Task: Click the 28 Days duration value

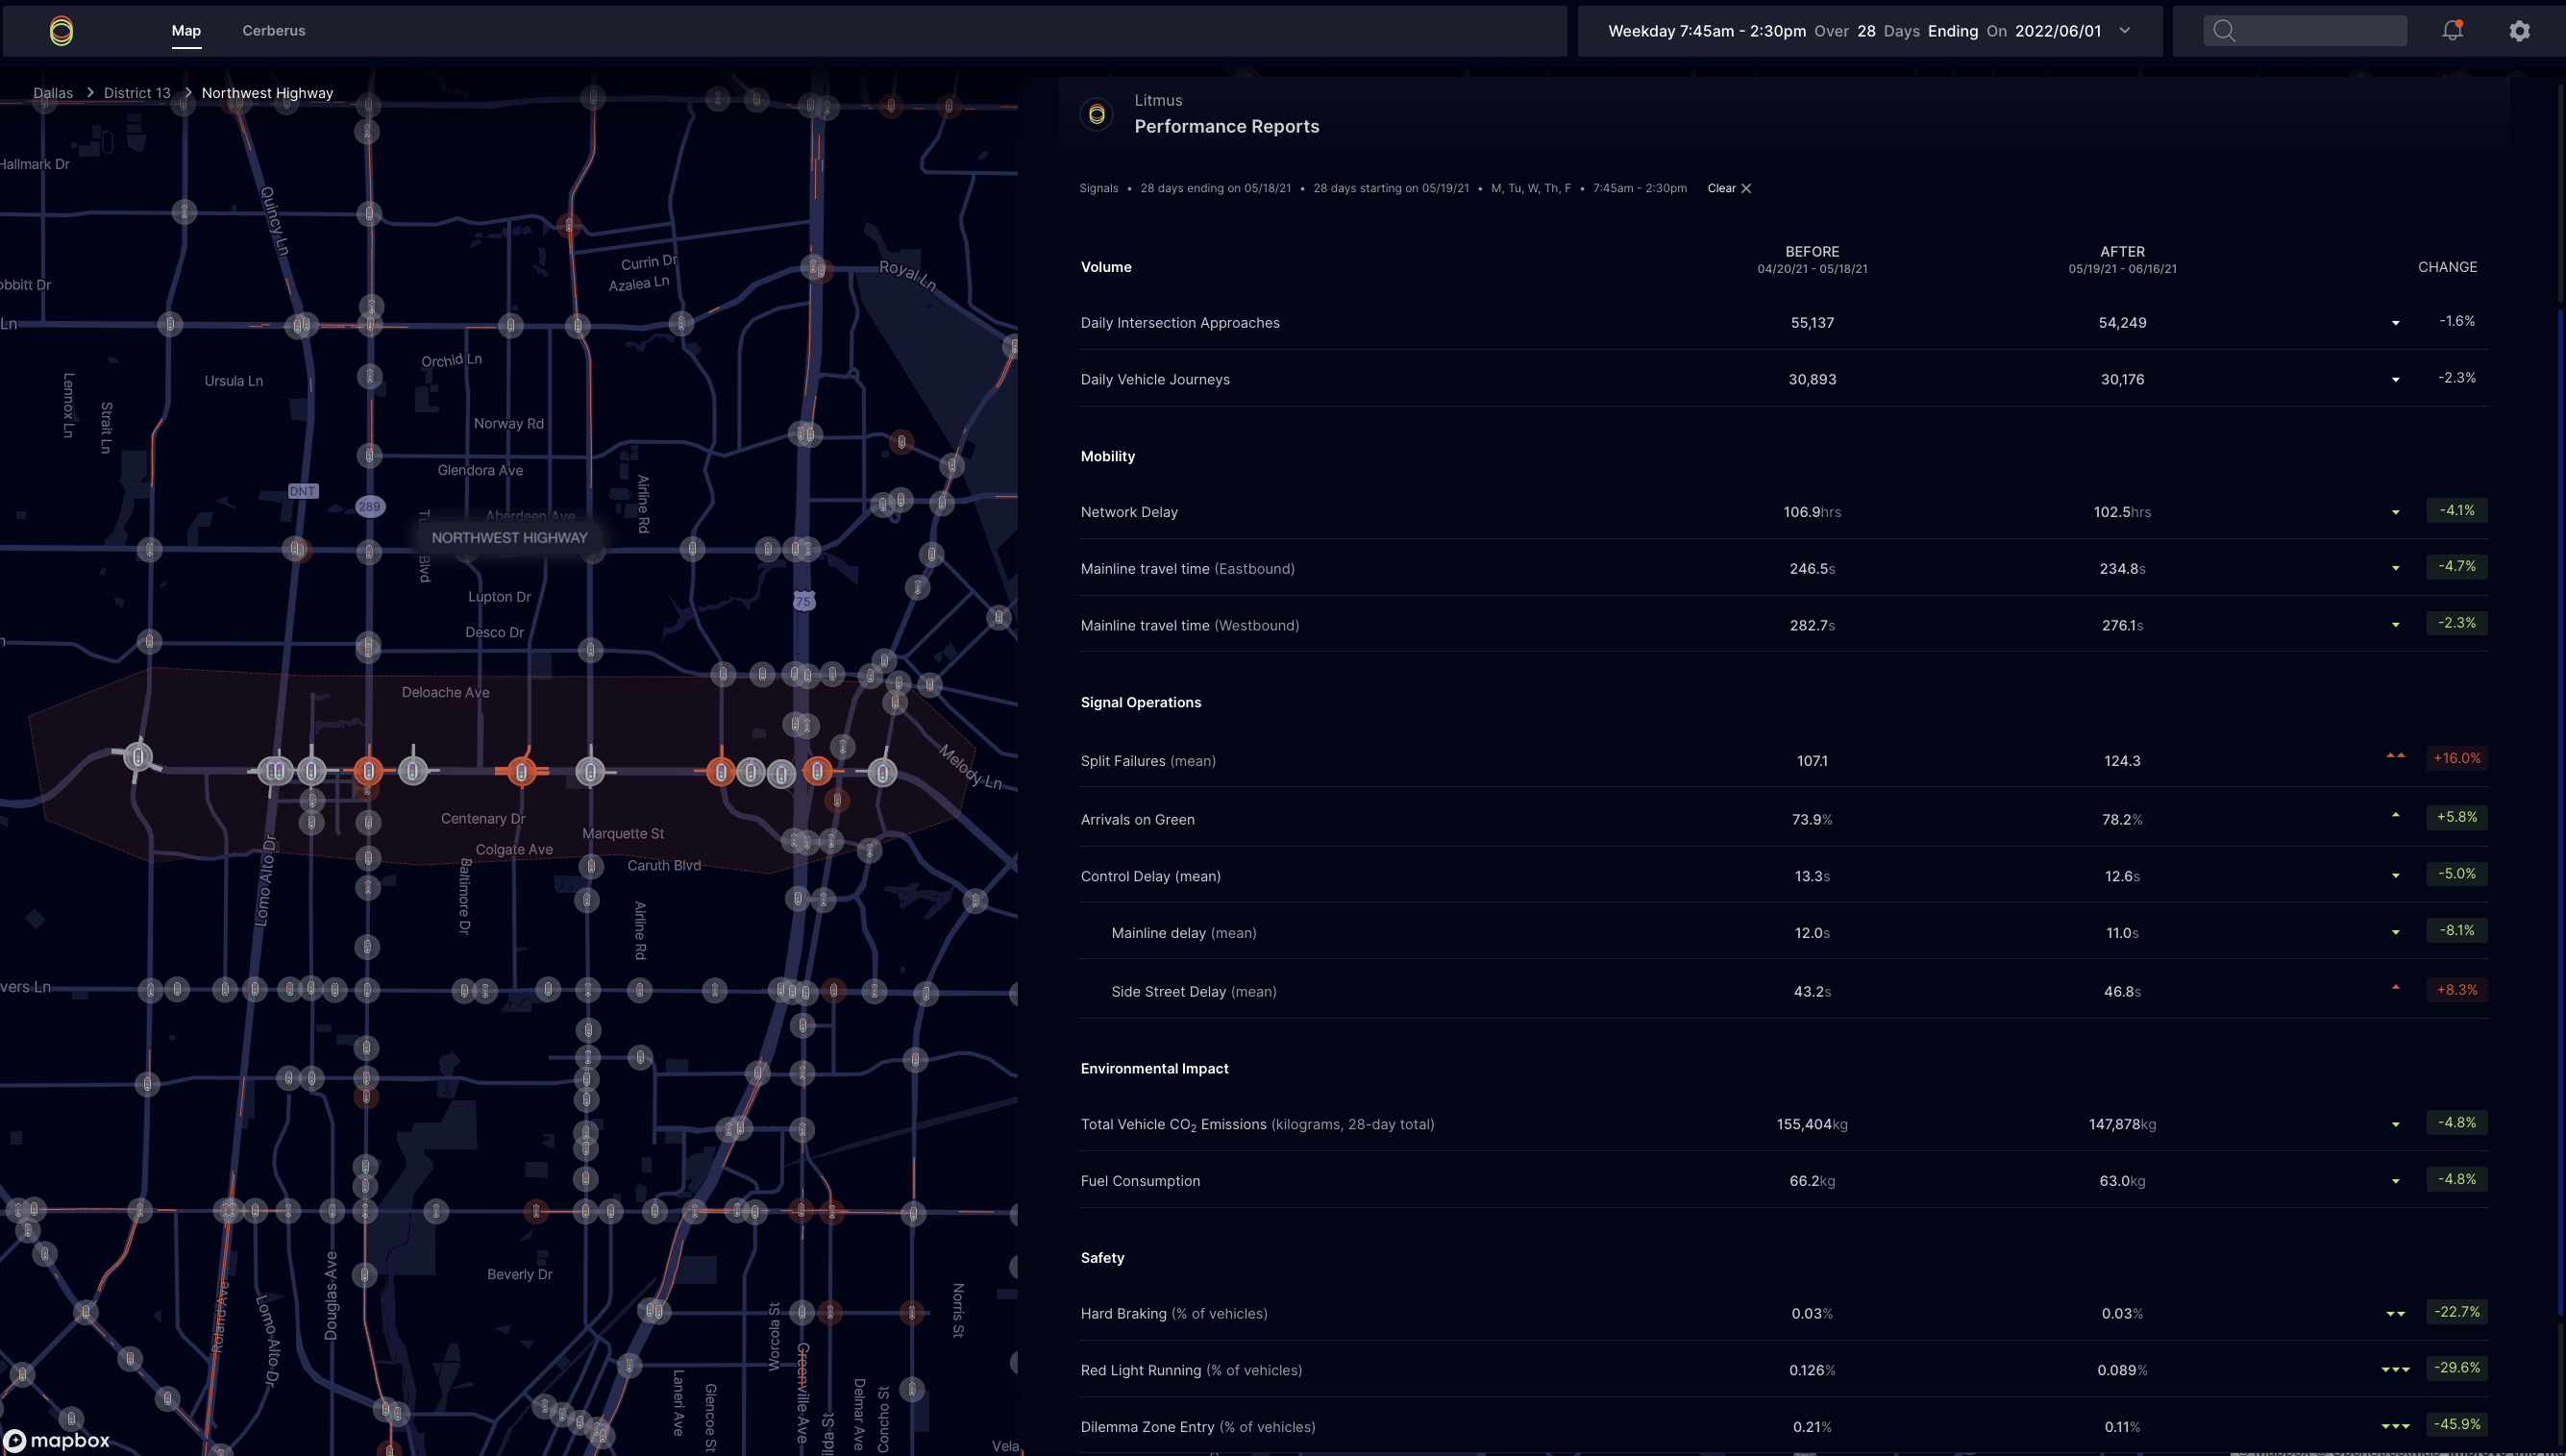Action: pyautogui.click(x=1866, y=31)
